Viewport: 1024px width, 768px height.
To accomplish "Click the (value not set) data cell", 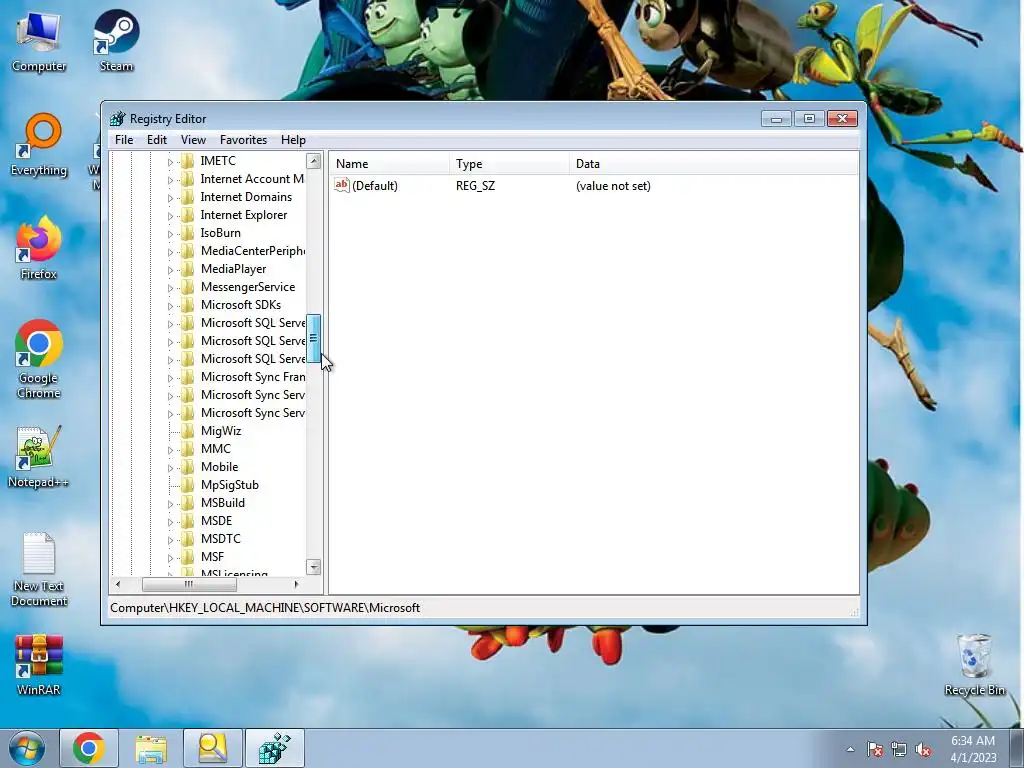I will [613, 186].
